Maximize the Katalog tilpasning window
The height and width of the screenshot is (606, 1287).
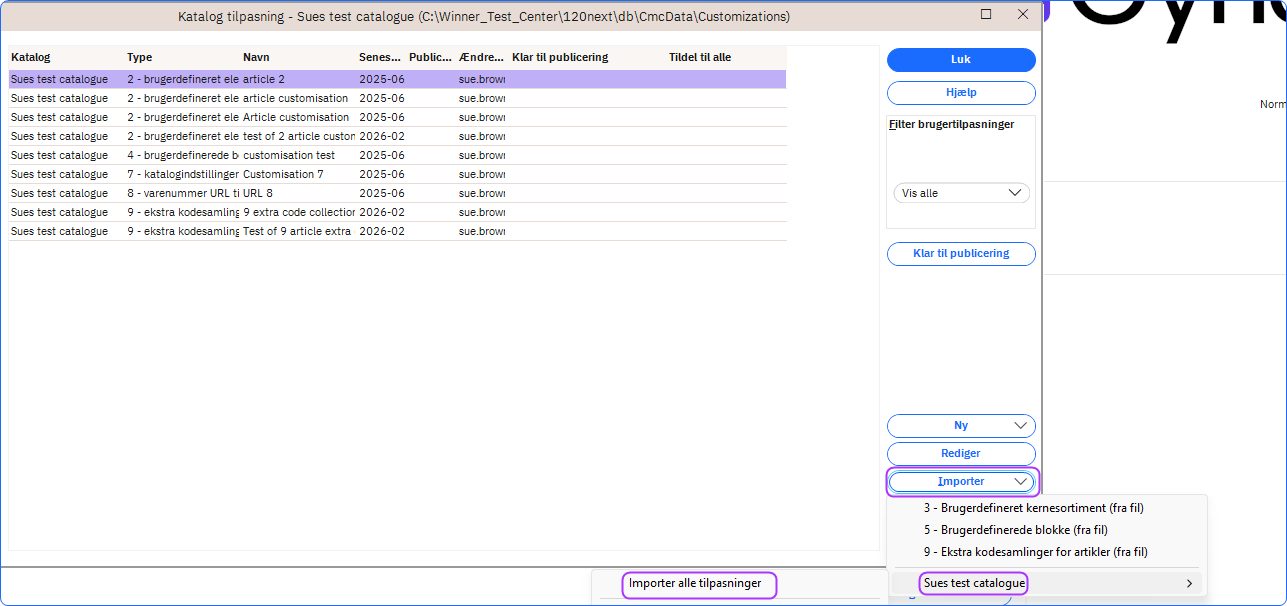coord(986,15)
